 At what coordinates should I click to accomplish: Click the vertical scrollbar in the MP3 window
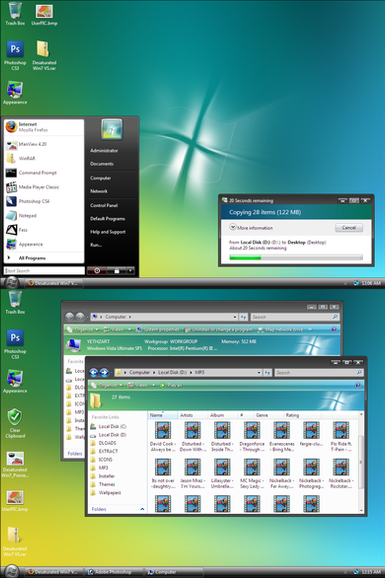(x=361, y=463)
